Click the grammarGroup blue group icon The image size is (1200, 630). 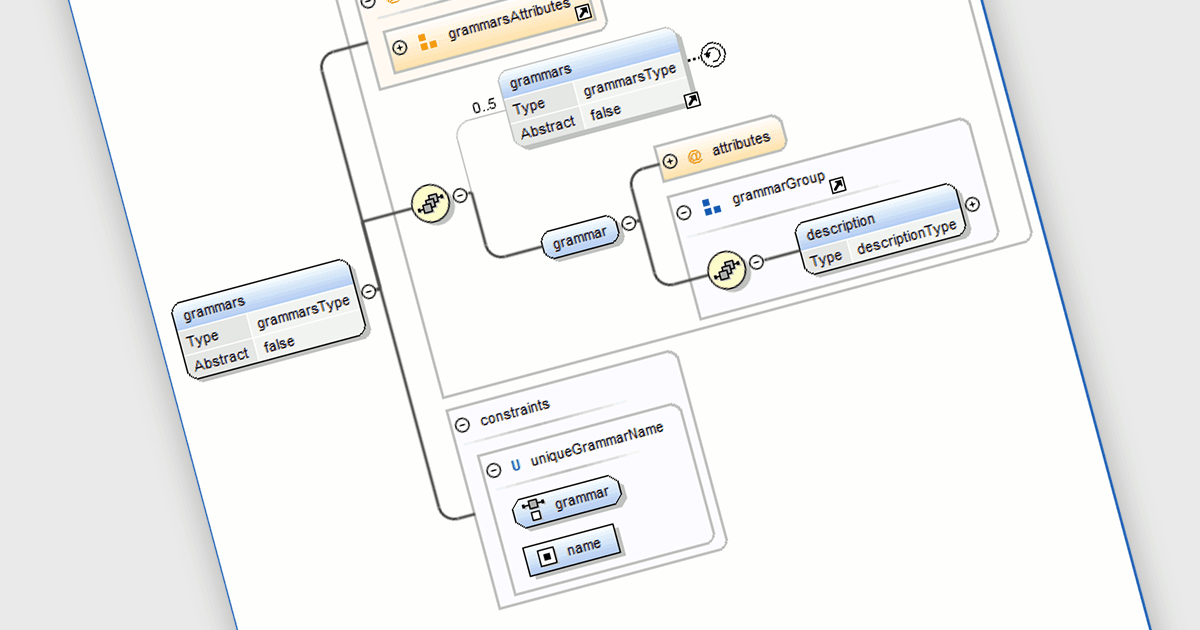click(x=712, y=207)
